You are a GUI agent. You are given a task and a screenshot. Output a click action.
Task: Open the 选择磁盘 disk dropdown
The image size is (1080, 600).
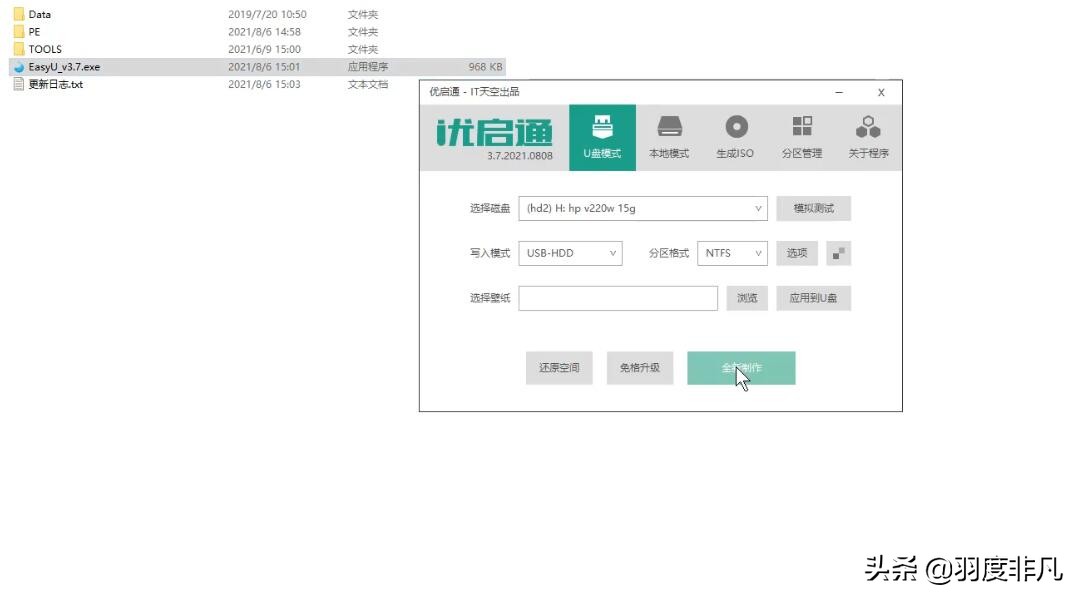pos(642,208)
